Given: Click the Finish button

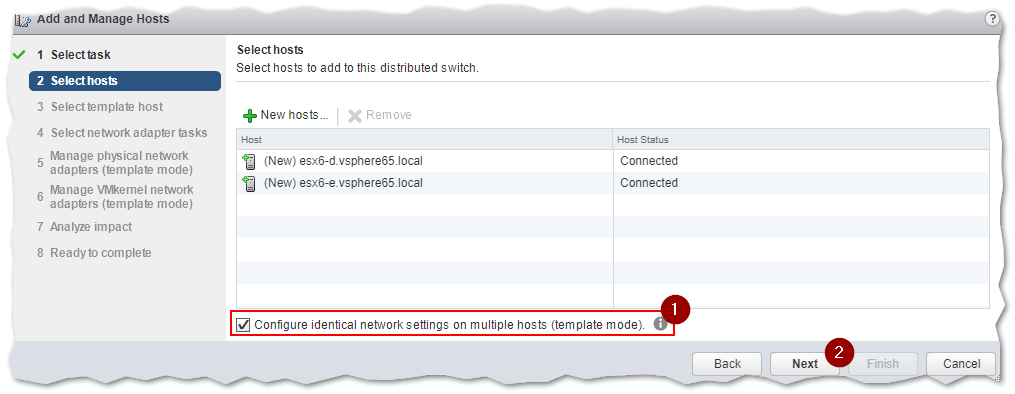Looking at the screenshot, I should (x=882, y=364).
